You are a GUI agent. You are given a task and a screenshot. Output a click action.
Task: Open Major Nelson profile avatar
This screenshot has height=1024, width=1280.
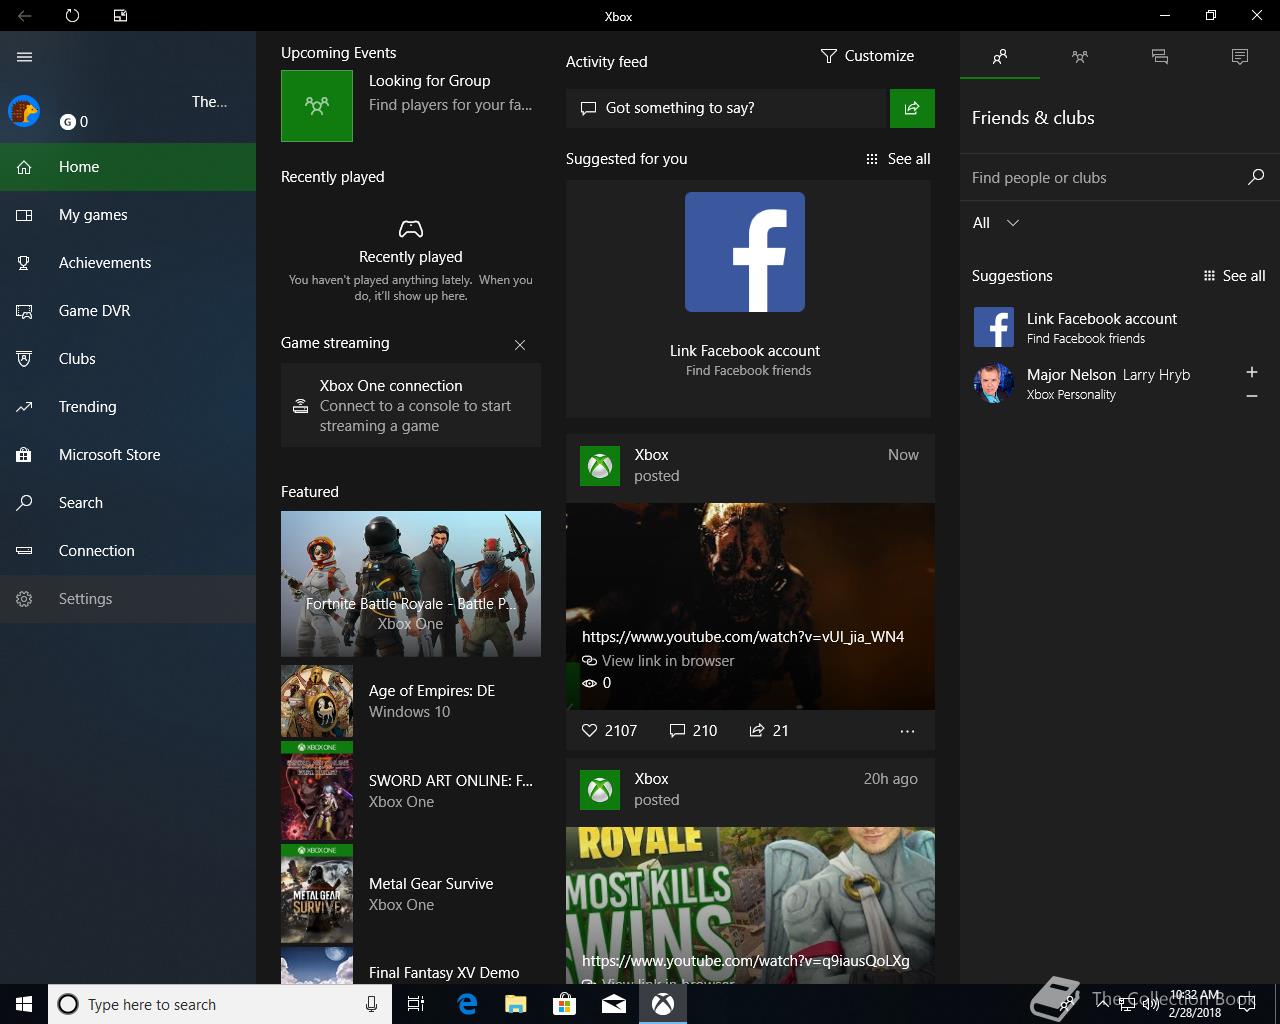click(994, 383)
